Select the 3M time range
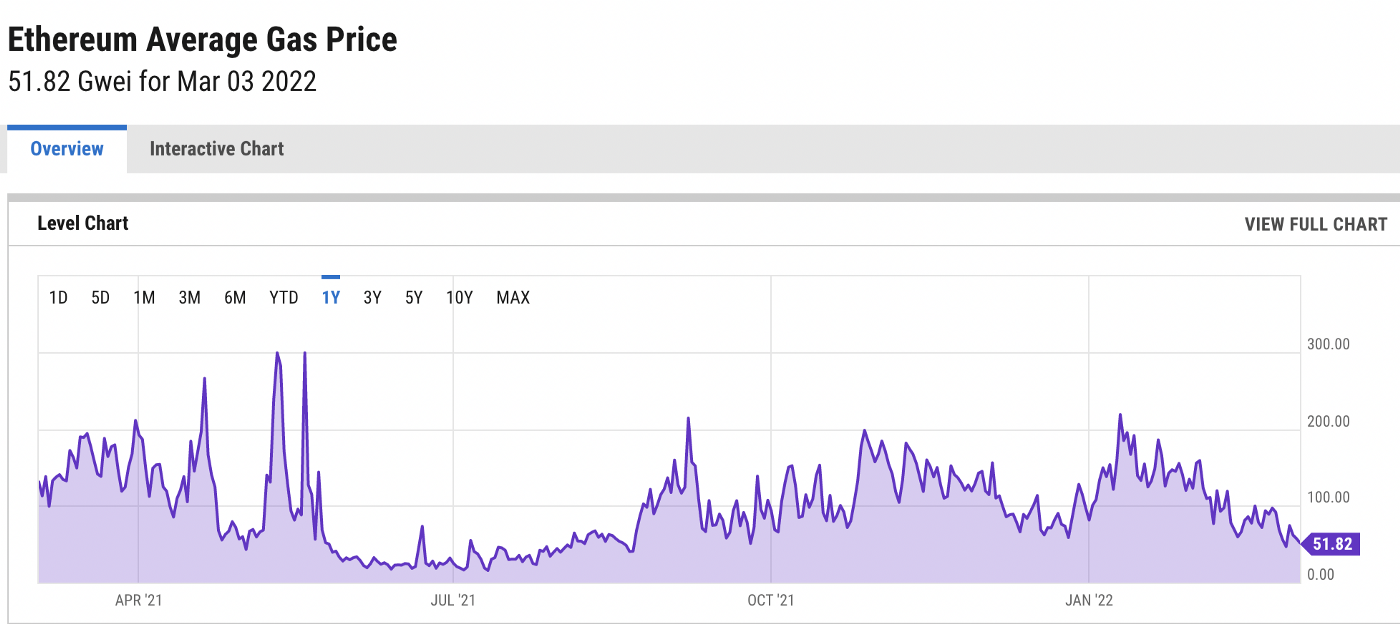This screenshot has width=1400, height=624. [189, 297]
